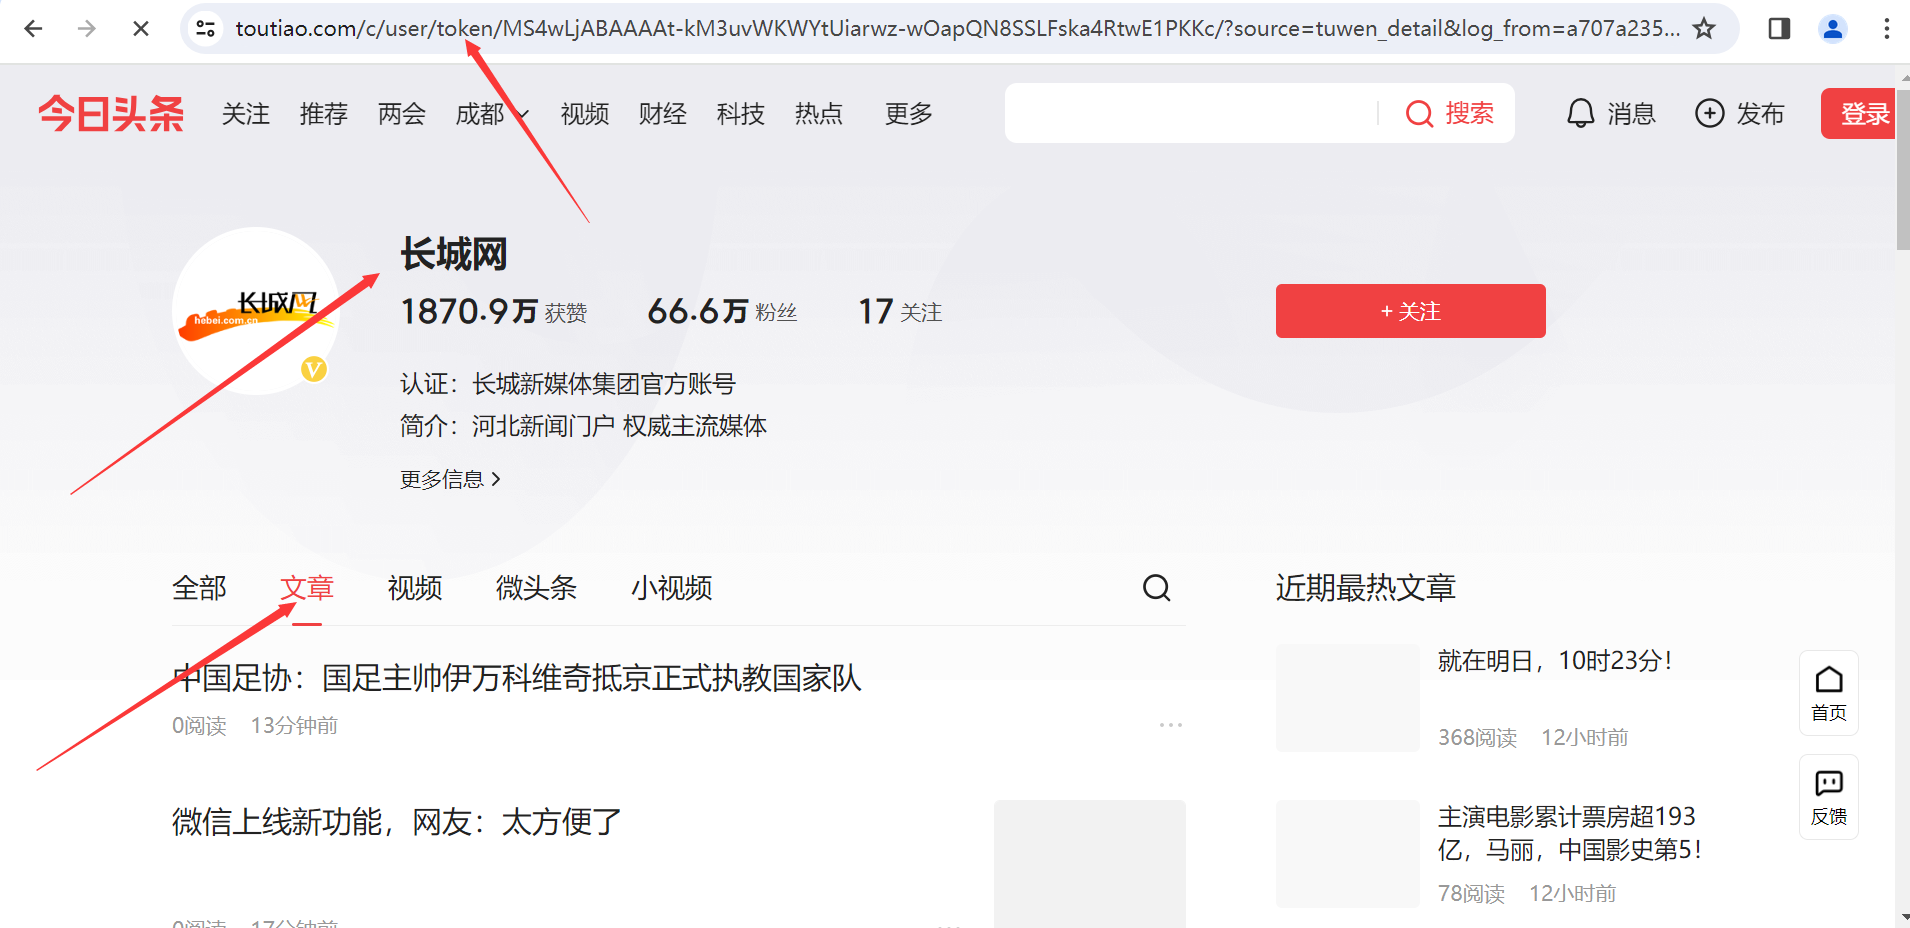Select the 微头条 tab

(536, 588)
